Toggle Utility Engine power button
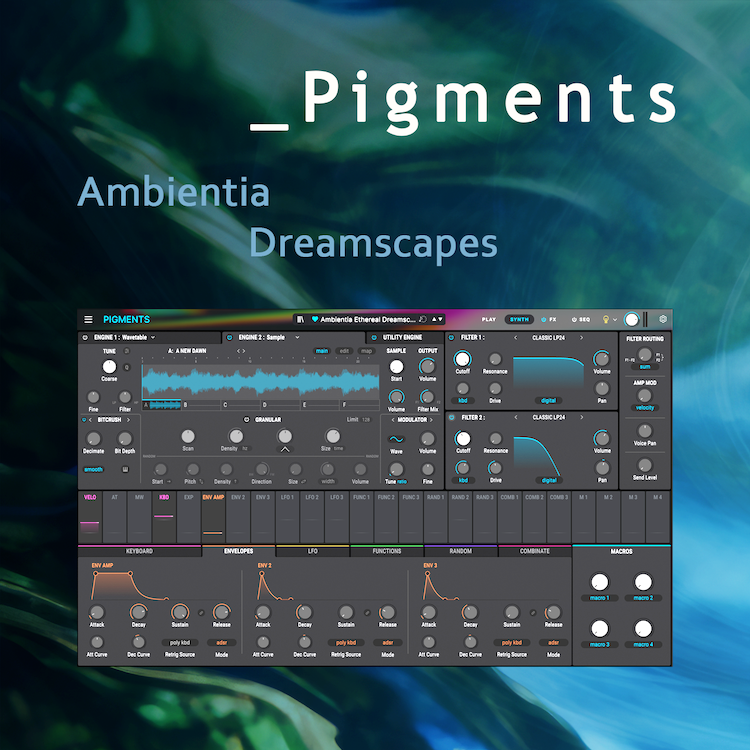The width and height of the screenshot is (750, 750). (374, 337)
